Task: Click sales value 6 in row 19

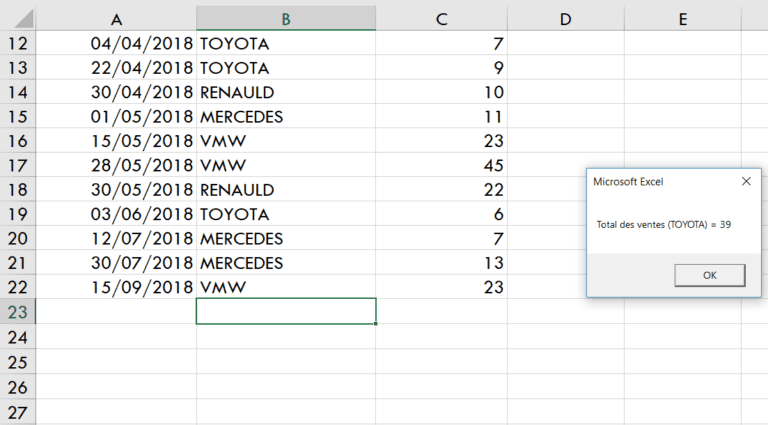Action: (x=441, y=214)
